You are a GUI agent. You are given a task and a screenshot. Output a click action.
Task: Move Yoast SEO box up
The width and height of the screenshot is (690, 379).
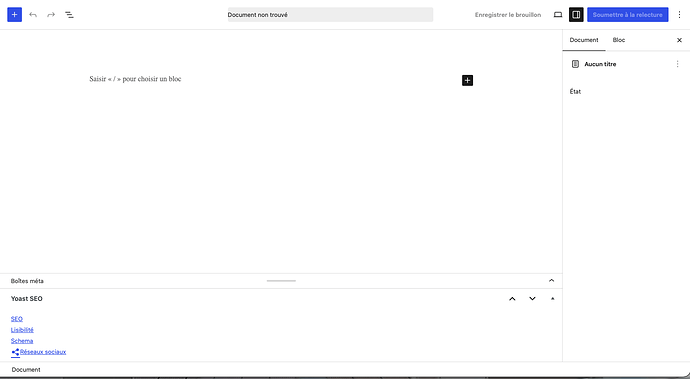512,298
